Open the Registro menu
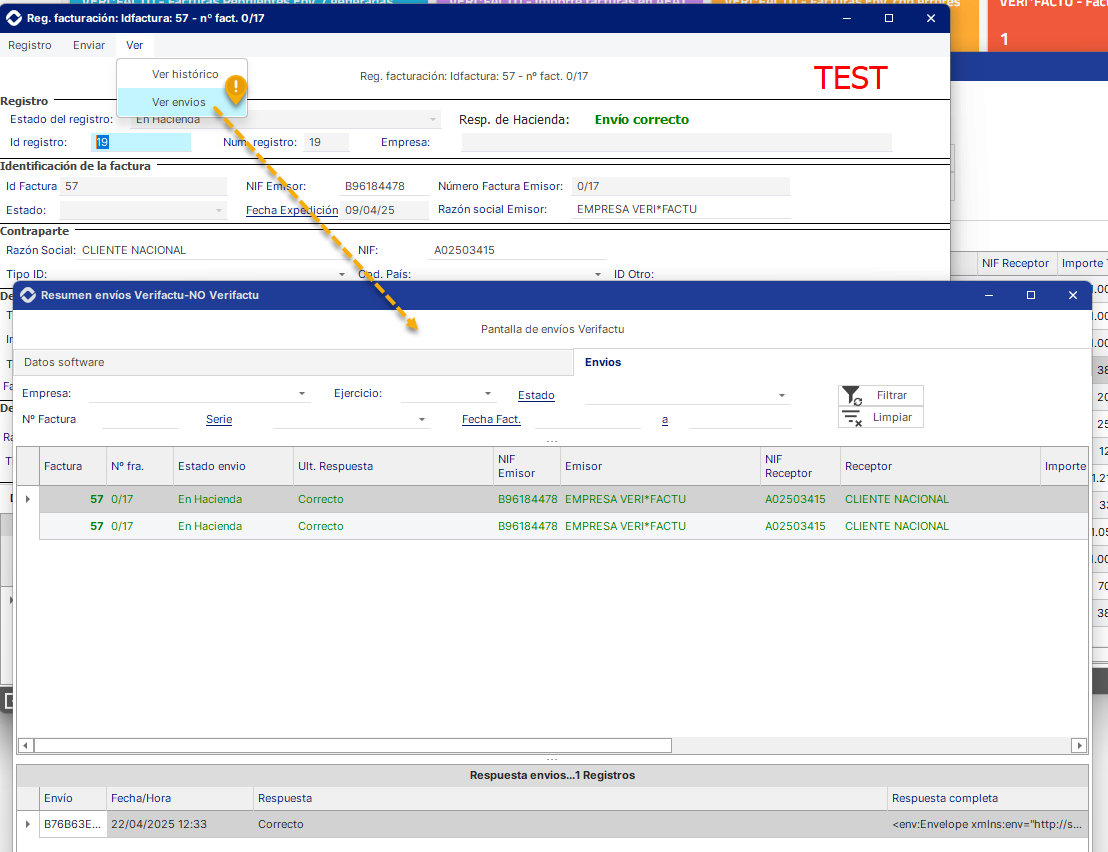Viewport: 1108px width, 852px height. coord(30,45)
